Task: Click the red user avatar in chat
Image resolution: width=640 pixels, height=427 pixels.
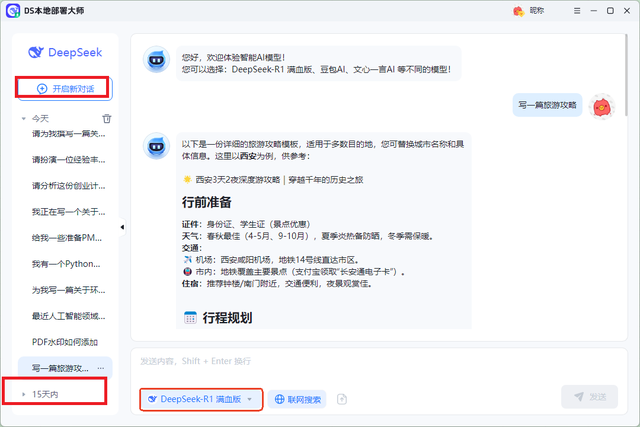Action: [602, 107]
